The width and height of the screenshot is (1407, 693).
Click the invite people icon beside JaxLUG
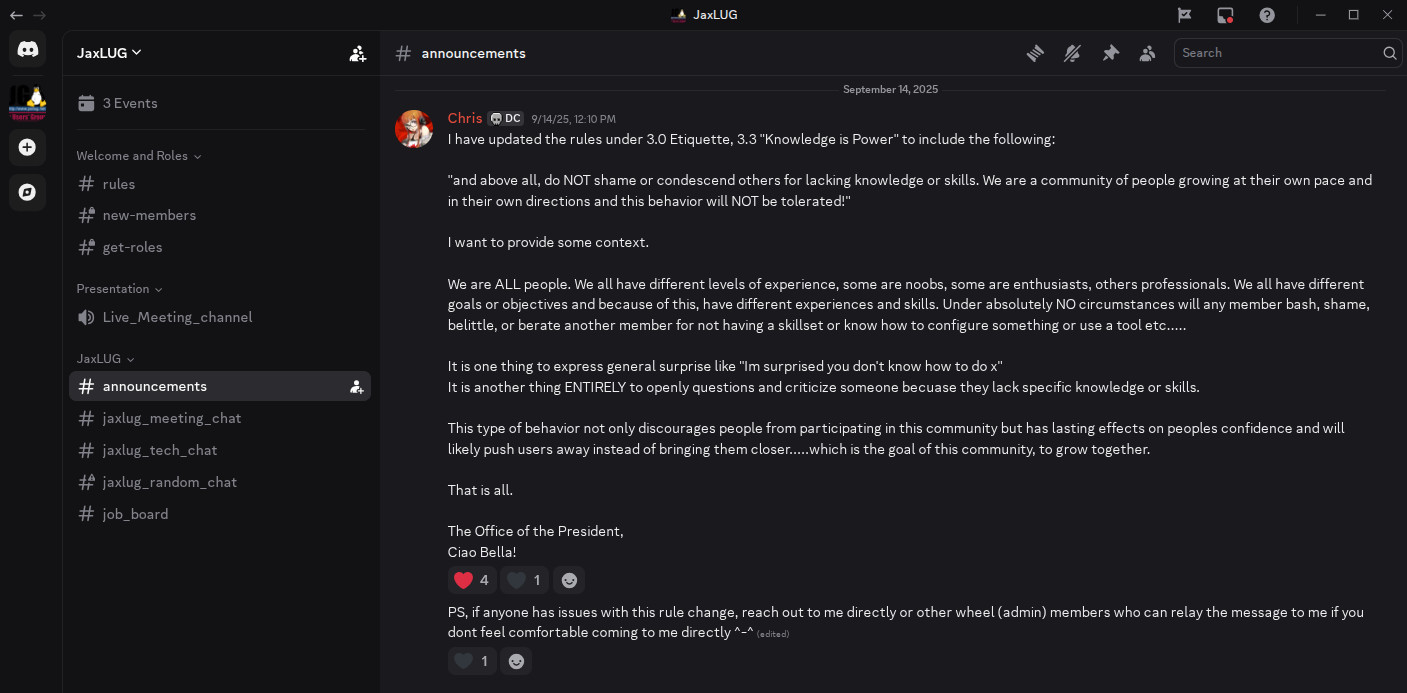357,54
